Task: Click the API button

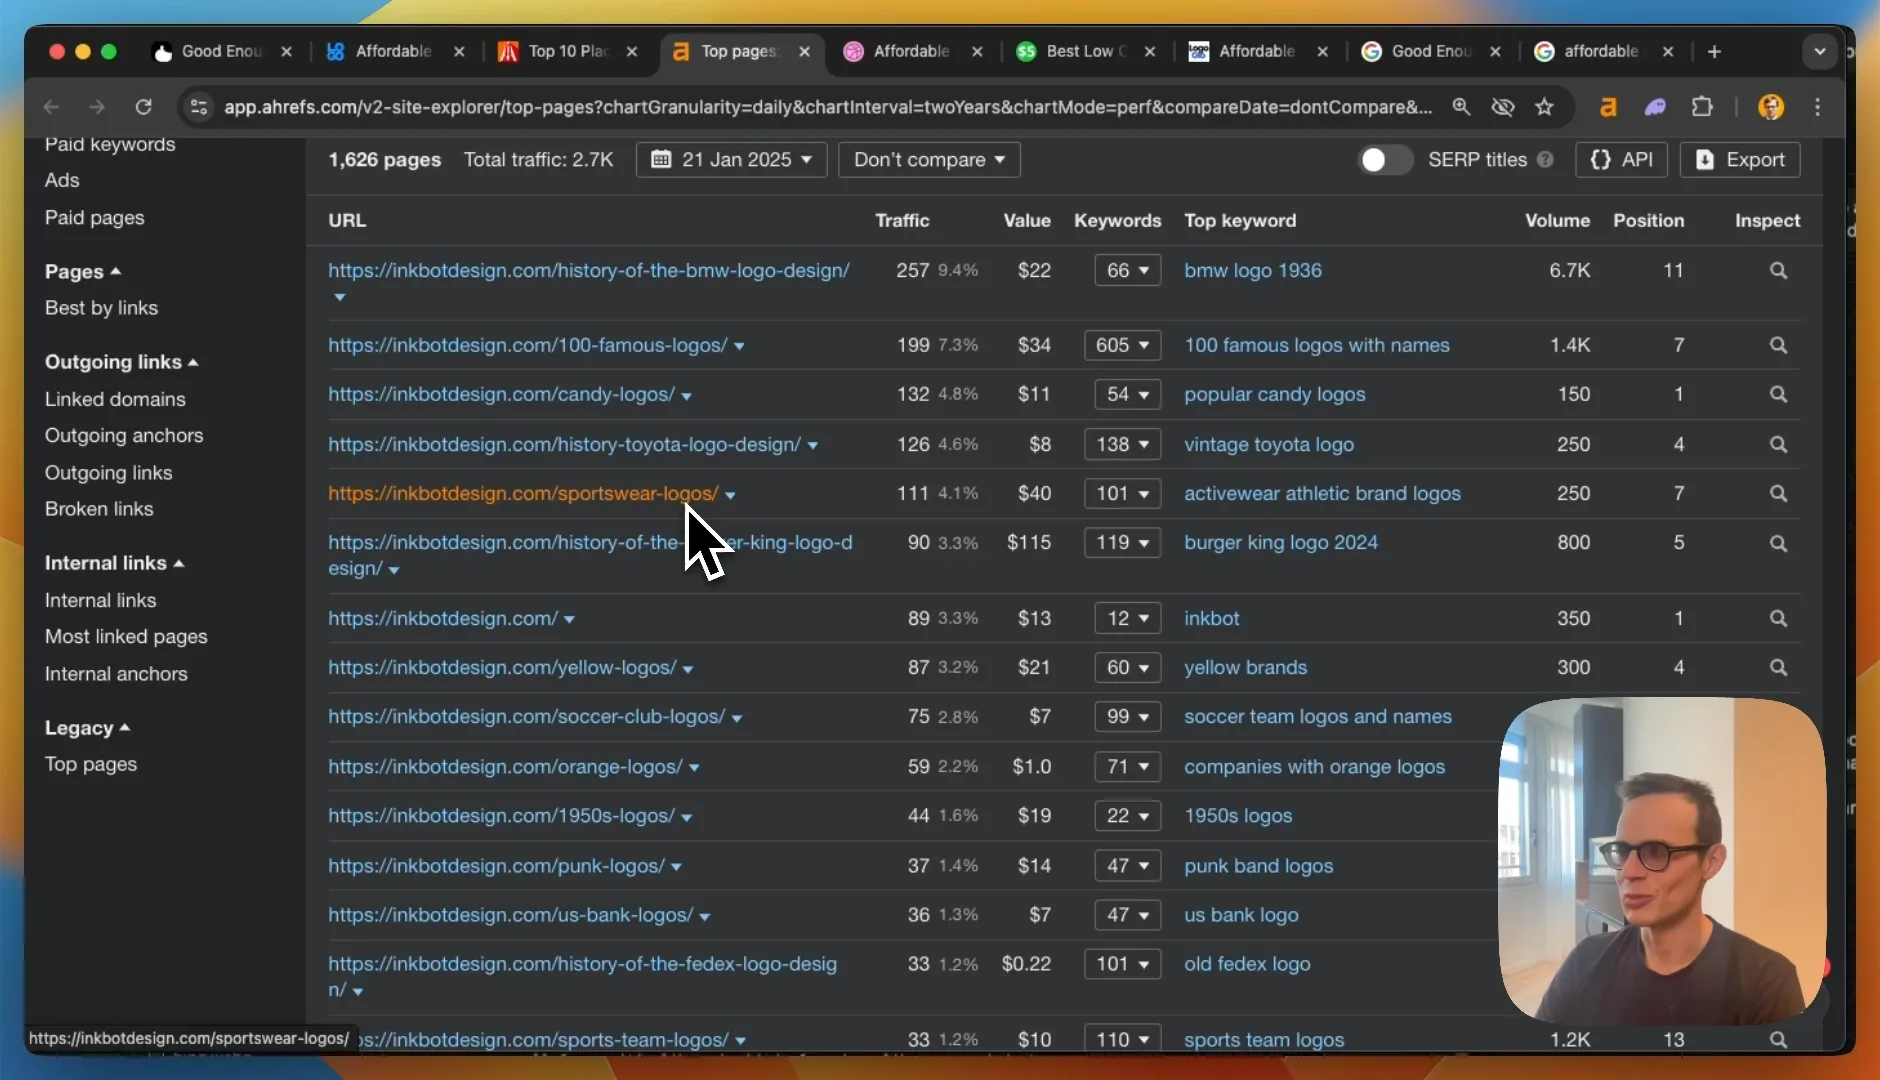Action: point(1621,160)
